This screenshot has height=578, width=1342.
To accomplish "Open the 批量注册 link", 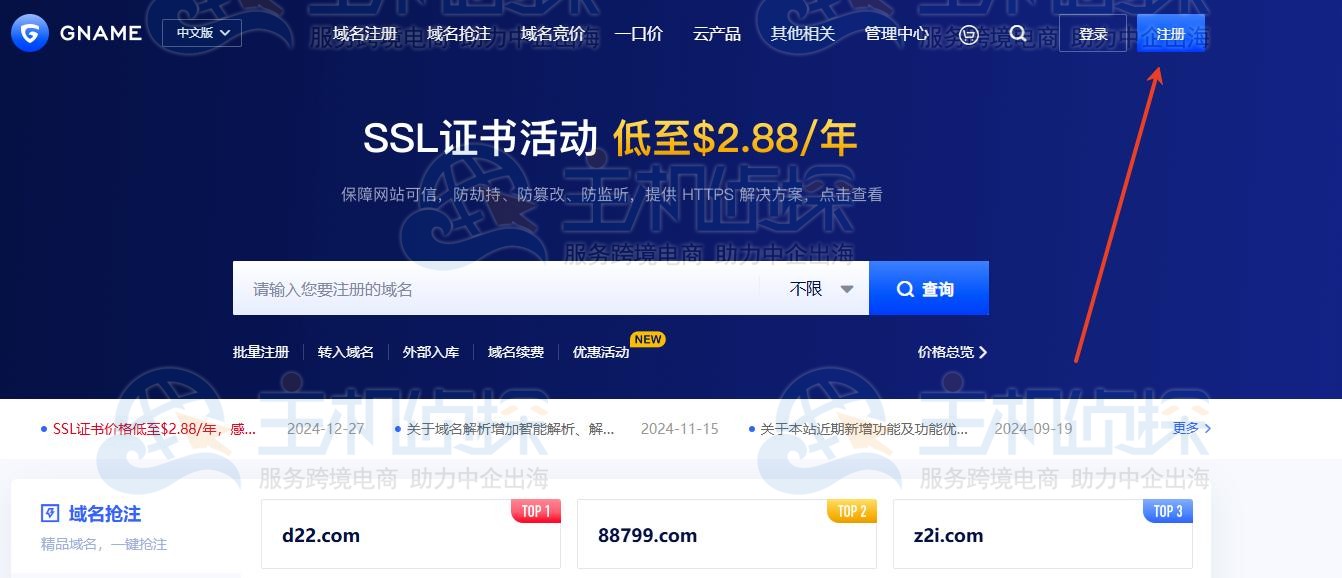I will [261, 352].
